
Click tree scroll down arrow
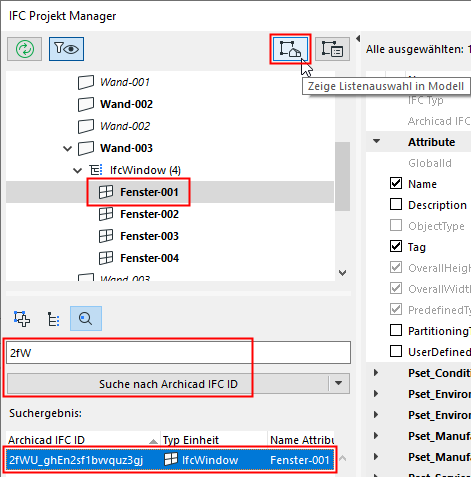tap(342, 273)
